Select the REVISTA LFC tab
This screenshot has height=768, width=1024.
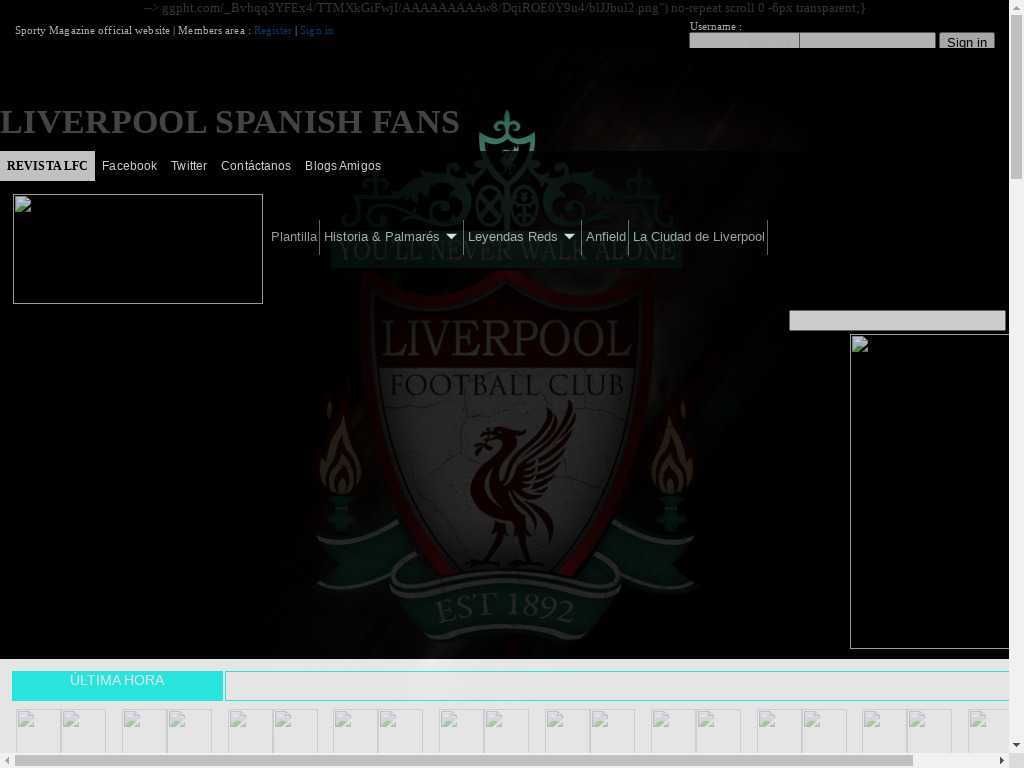pyautogui.click(x=47, y=166)
